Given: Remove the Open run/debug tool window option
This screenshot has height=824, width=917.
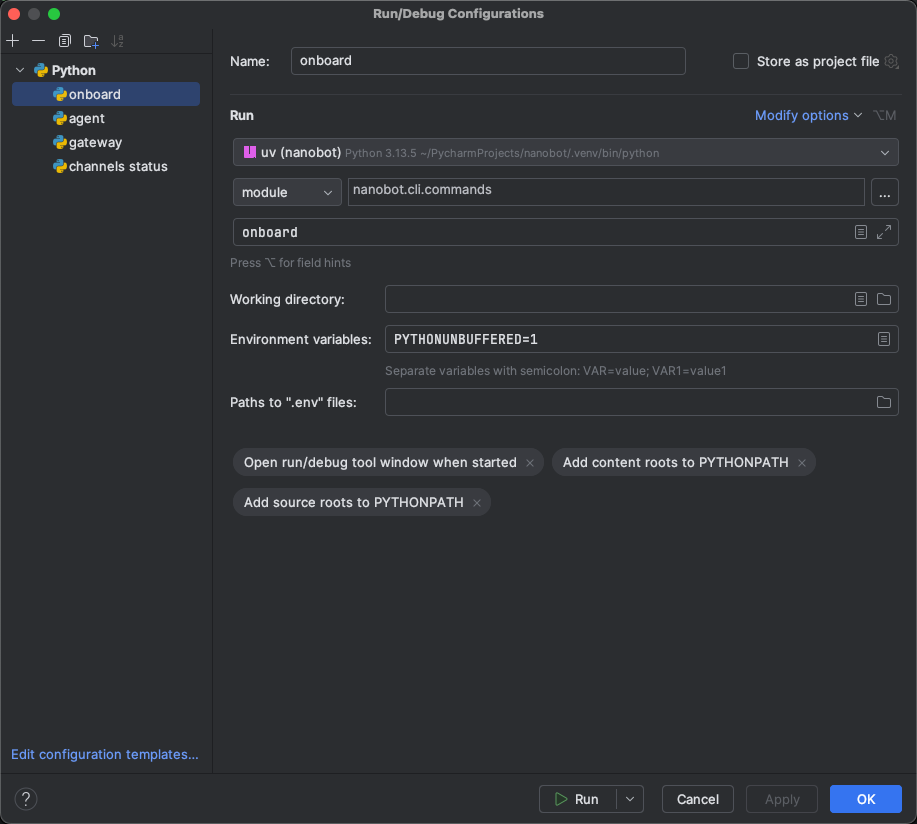Looking at the screenshot, I should coord(530,463).
